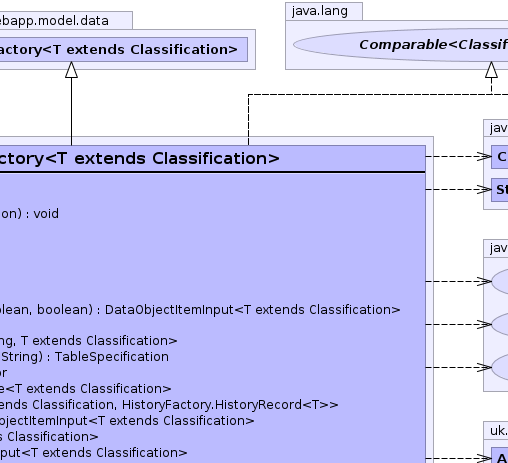508x463 pixels.
Task: Select the class box labeled A at the bottom right
Action: click(x=500, y=455)
